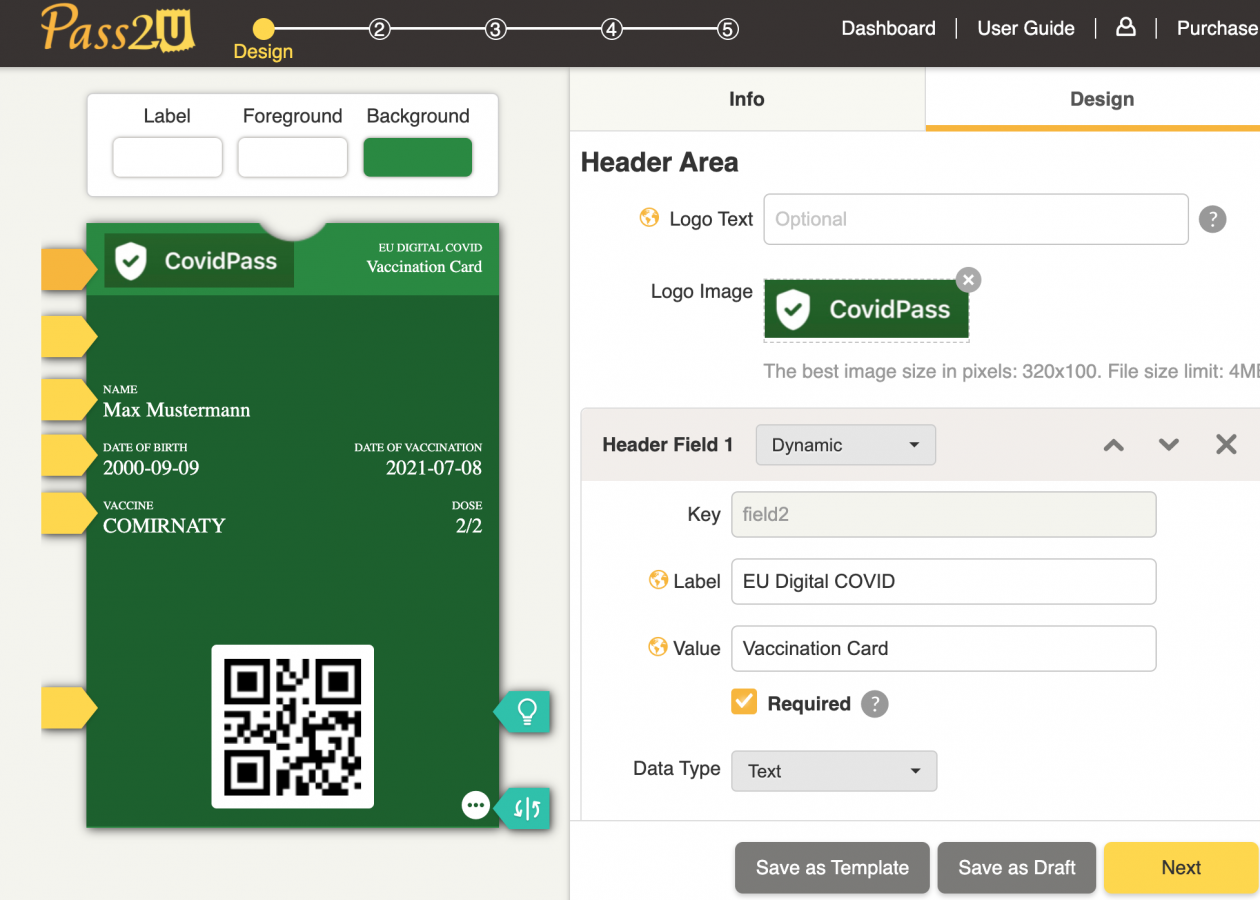Click the Logo Text help question mark
Viewport: 1260px width, 900px height.
pos(1212,219)
